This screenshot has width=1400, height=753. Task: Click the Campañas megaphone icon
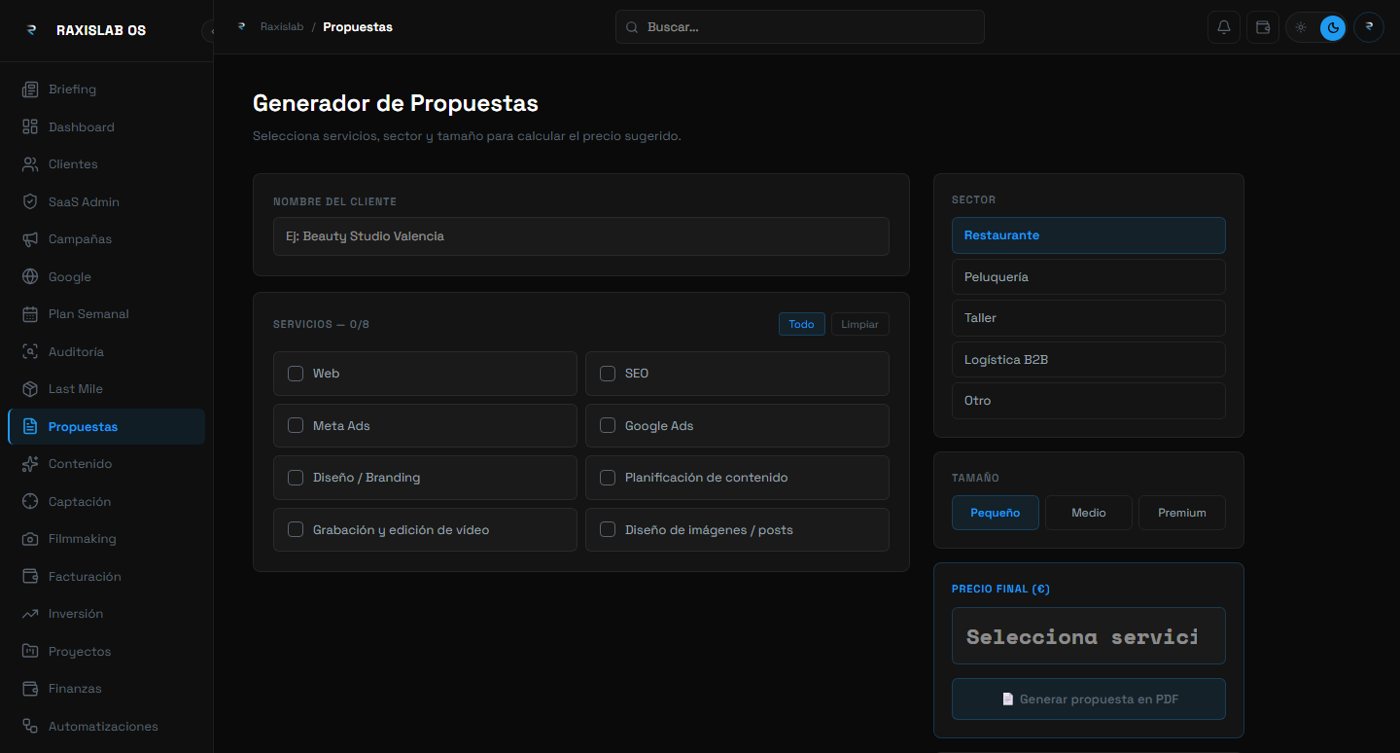pyautogui.click(x=30, y=239)
